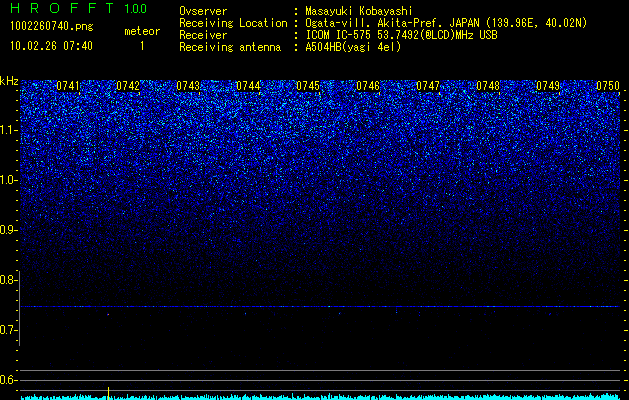
Task: Click the 1.1 frequency axis label
Action: point(8,130)
